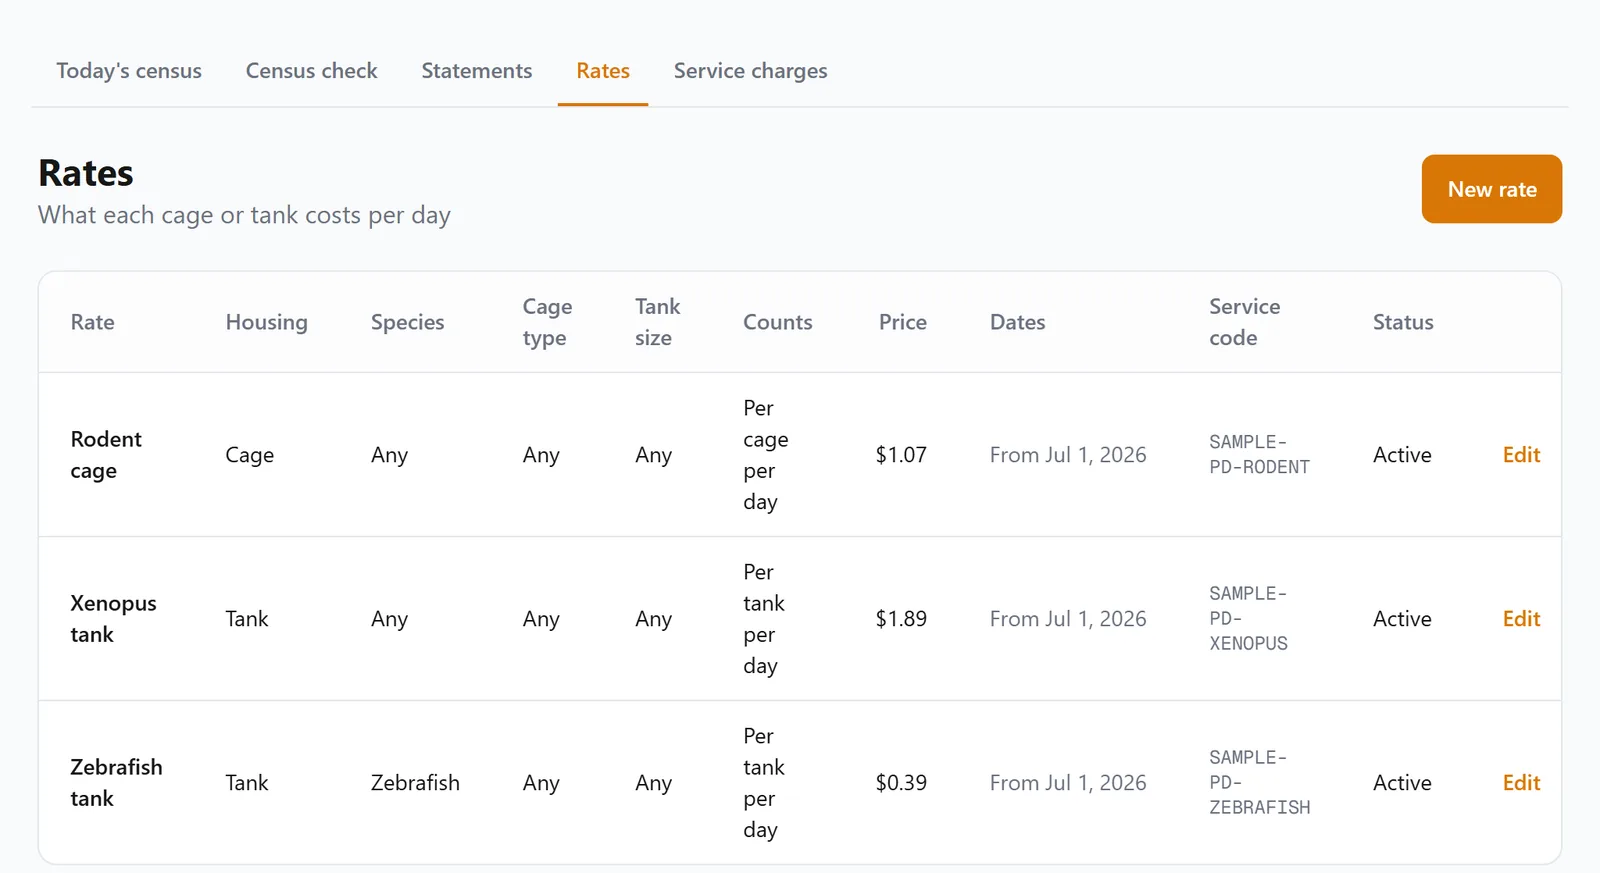Open the Today's census tab

129,71
